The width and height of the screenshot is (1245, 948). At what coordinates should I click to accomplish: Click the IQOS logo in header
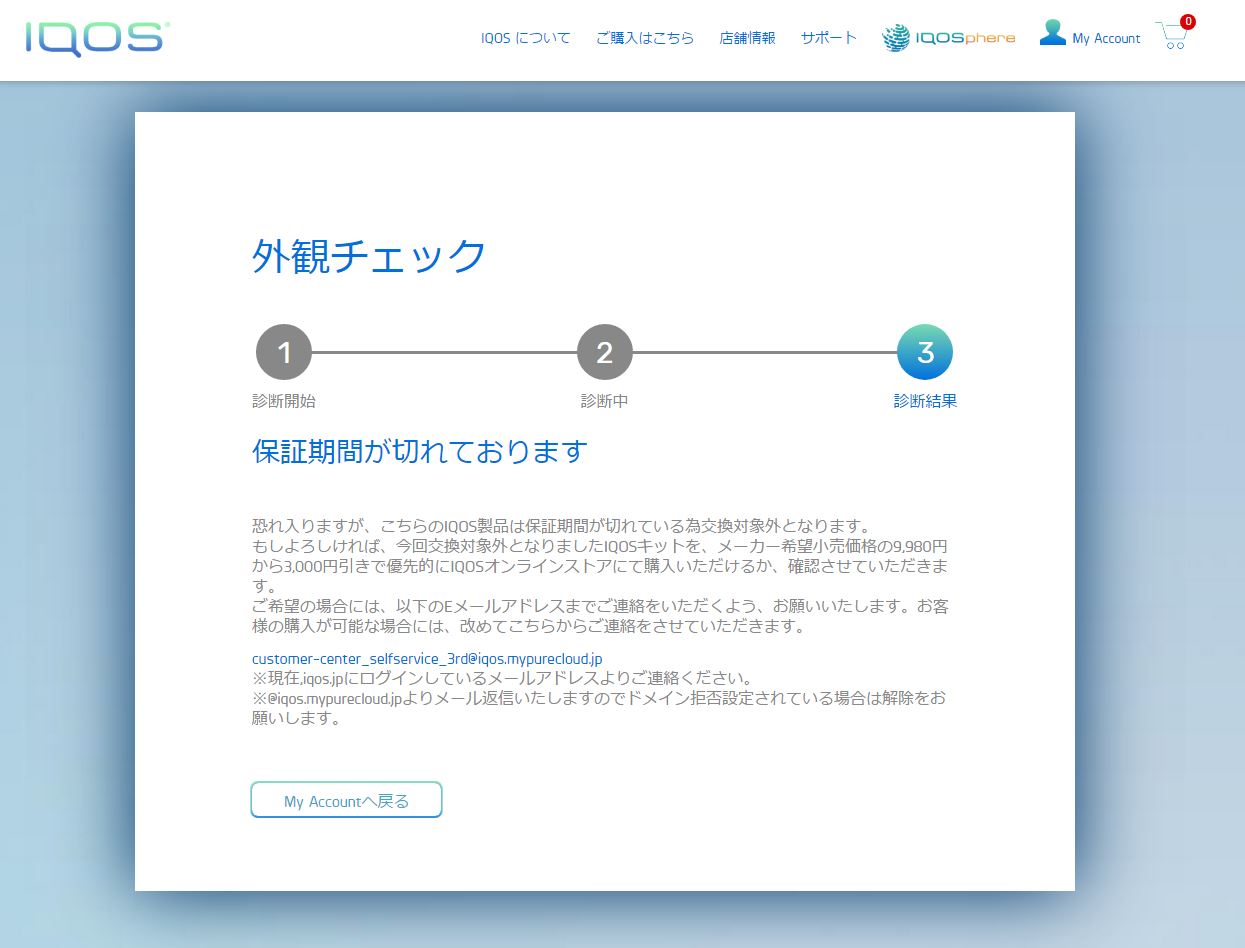[x=96, y=38]
